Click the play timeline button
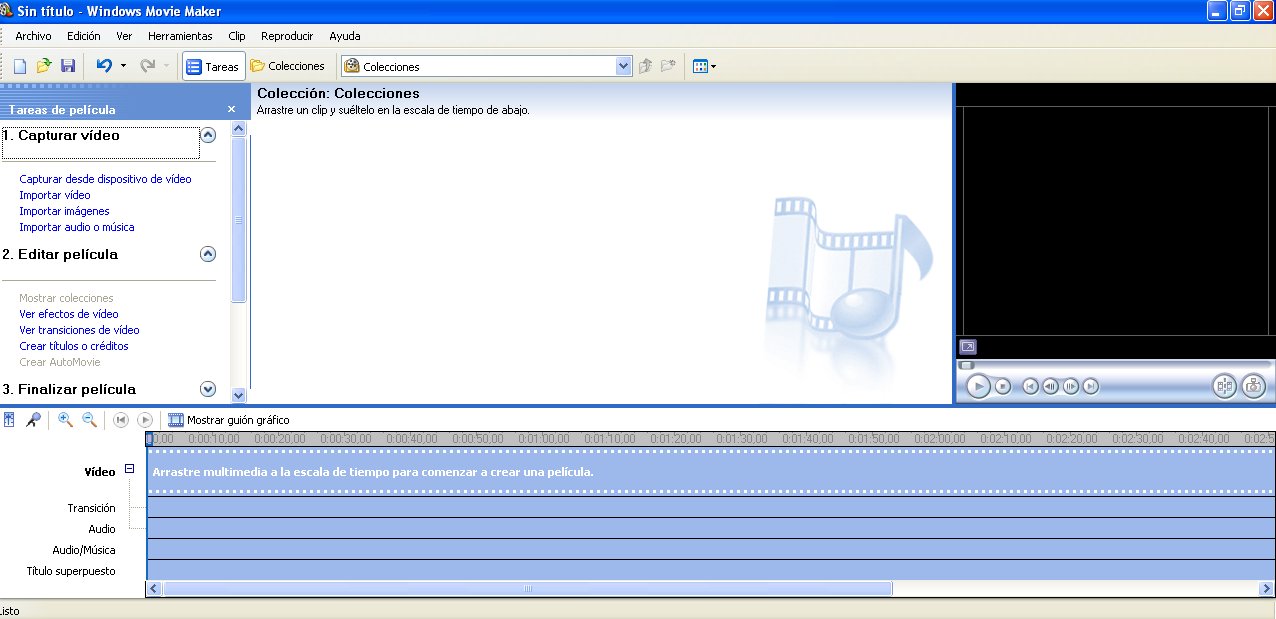Viewport: 1276px width, 619px height. [x=145, y=420]
